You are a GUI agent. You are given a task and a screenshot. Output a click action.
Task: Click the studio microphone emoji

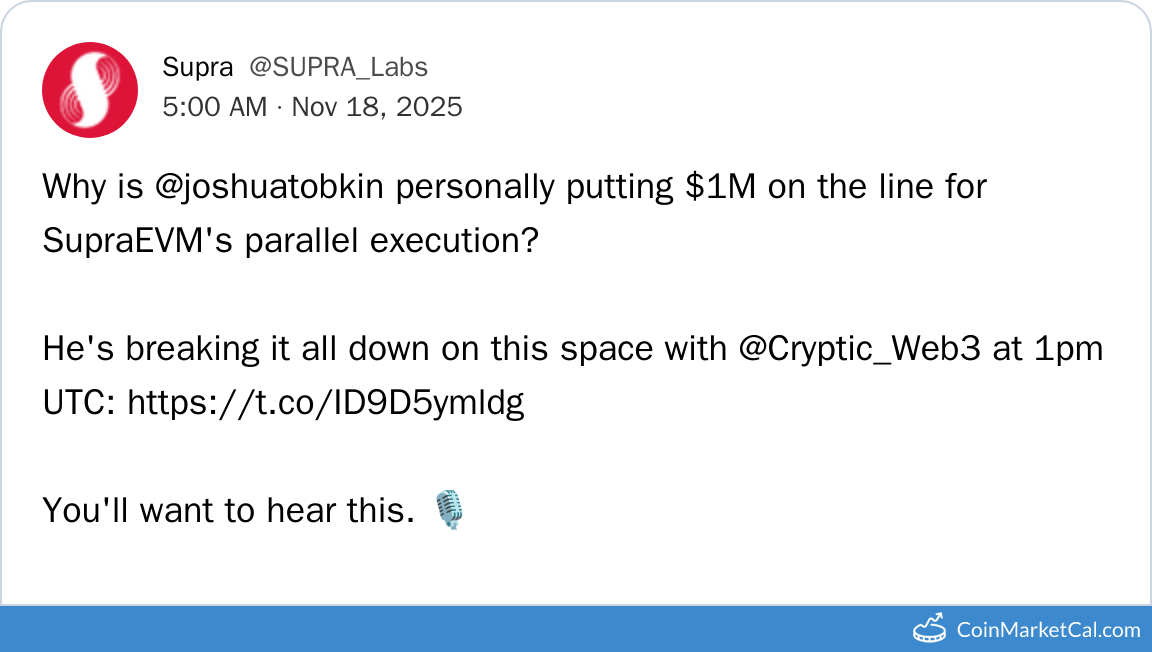450,510
